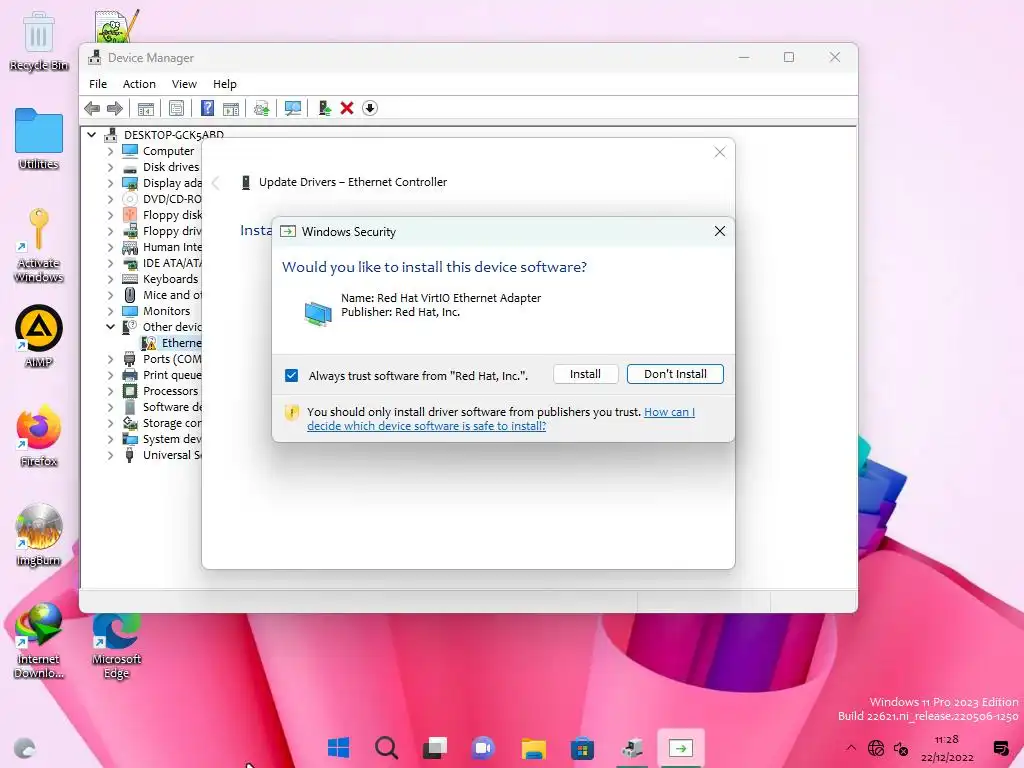Viewport: 1024px width, 768px height.
Task: Open notification center icon in tray
Action: click(x=1000, y=748)
